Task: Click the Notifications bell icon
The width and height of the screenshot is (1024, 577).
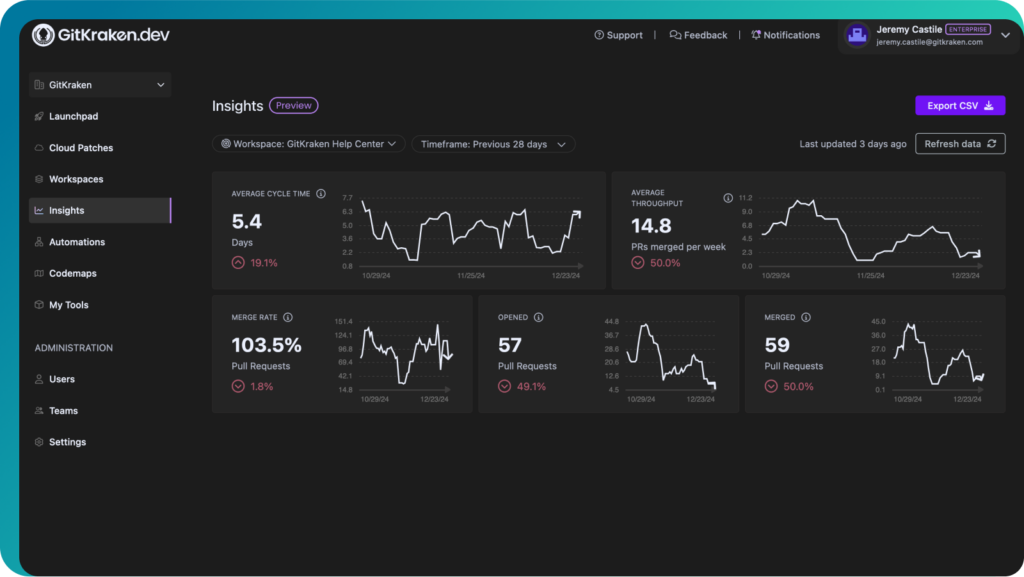Action: [756, 35]
